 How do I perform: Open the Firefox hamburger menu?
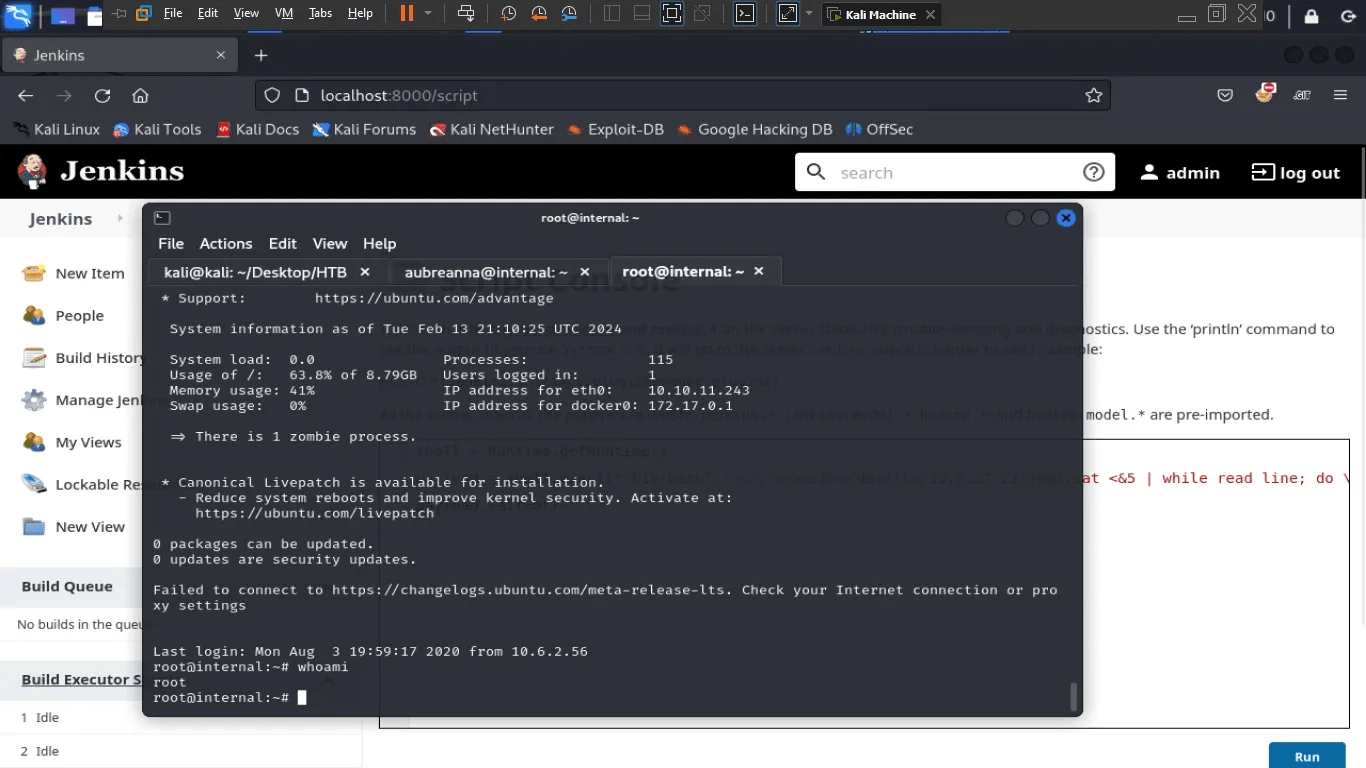click(x=1341, y=95)
